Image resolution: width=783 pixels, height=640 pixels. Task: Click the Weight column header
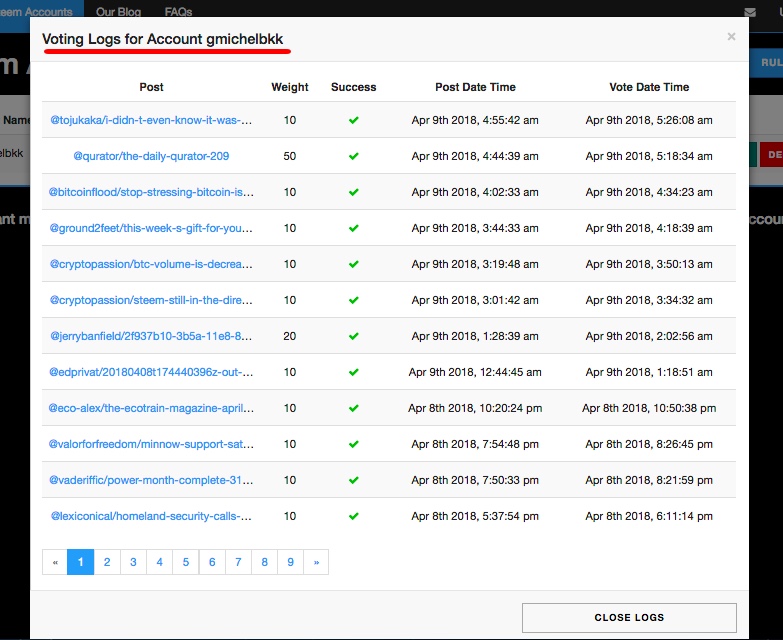pos(290,87)
